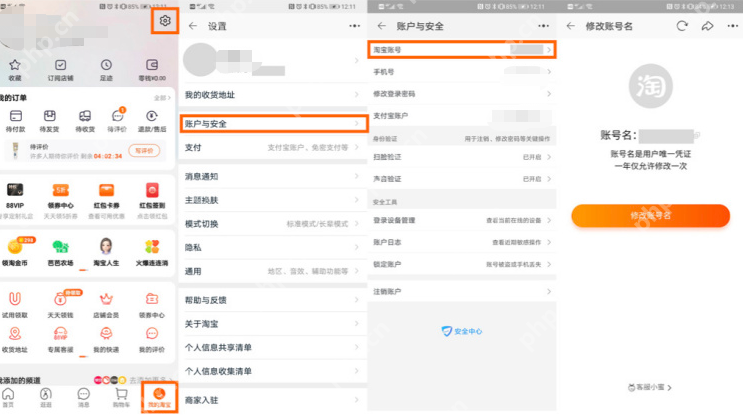
Task: Expand the 淘宝账号 row
Action: click(461, 49)
